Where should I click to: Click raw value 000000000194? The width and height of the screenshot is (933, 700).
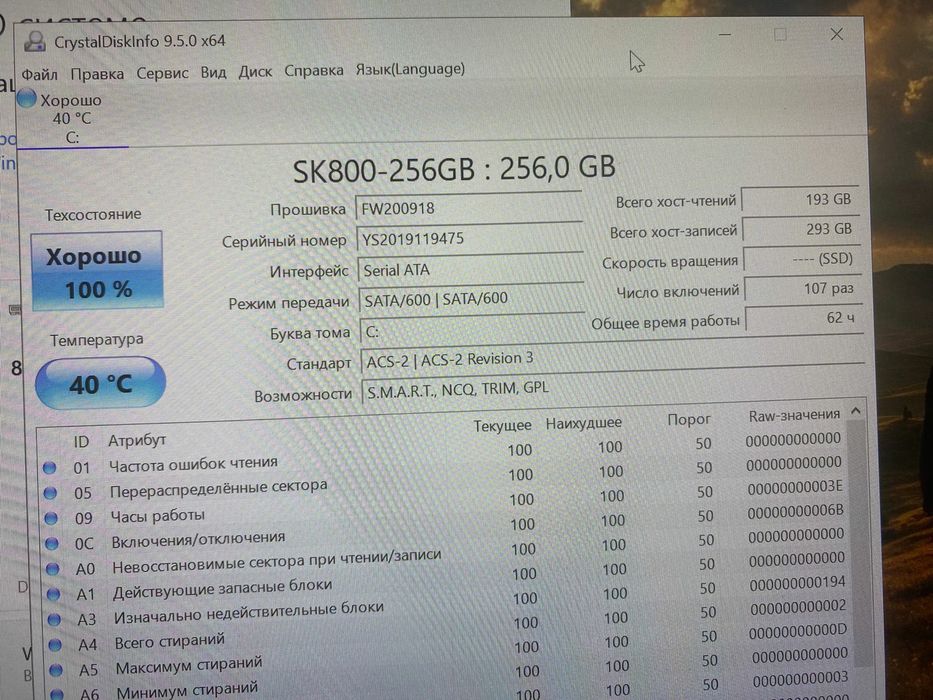coord(797,584)
